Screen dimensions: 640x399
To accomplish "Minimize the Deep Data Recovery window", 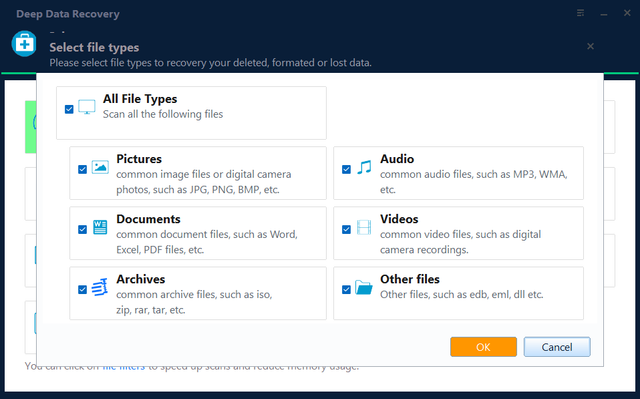I will click(x=604, y=14).
